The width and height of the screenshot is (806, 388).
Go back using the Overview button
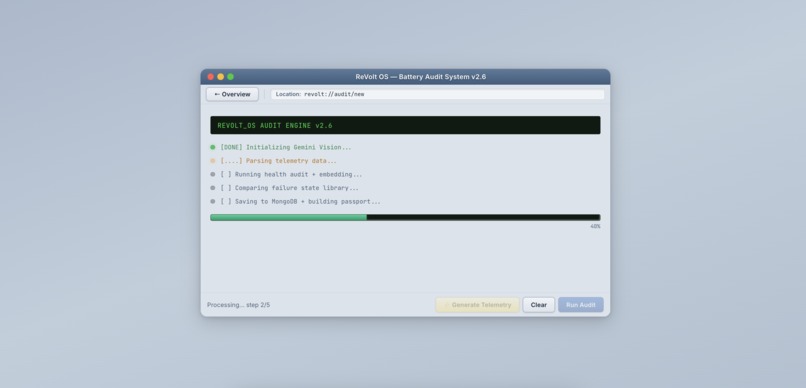[x=232, y=94]
